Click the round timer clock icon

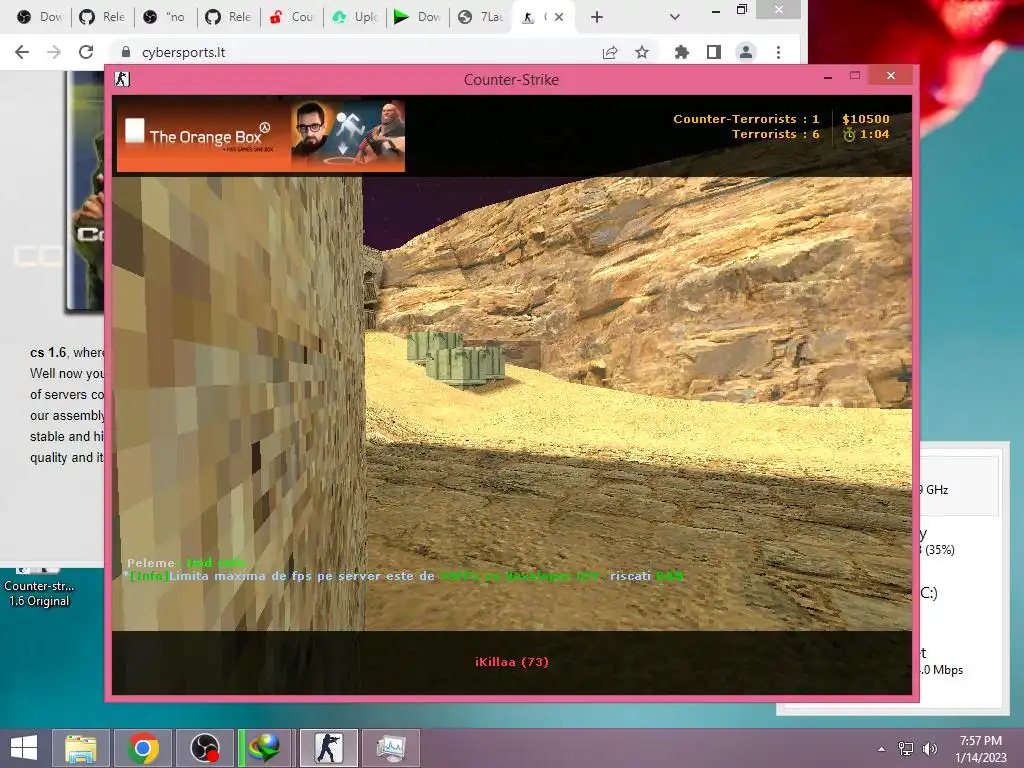click(849, 135)
